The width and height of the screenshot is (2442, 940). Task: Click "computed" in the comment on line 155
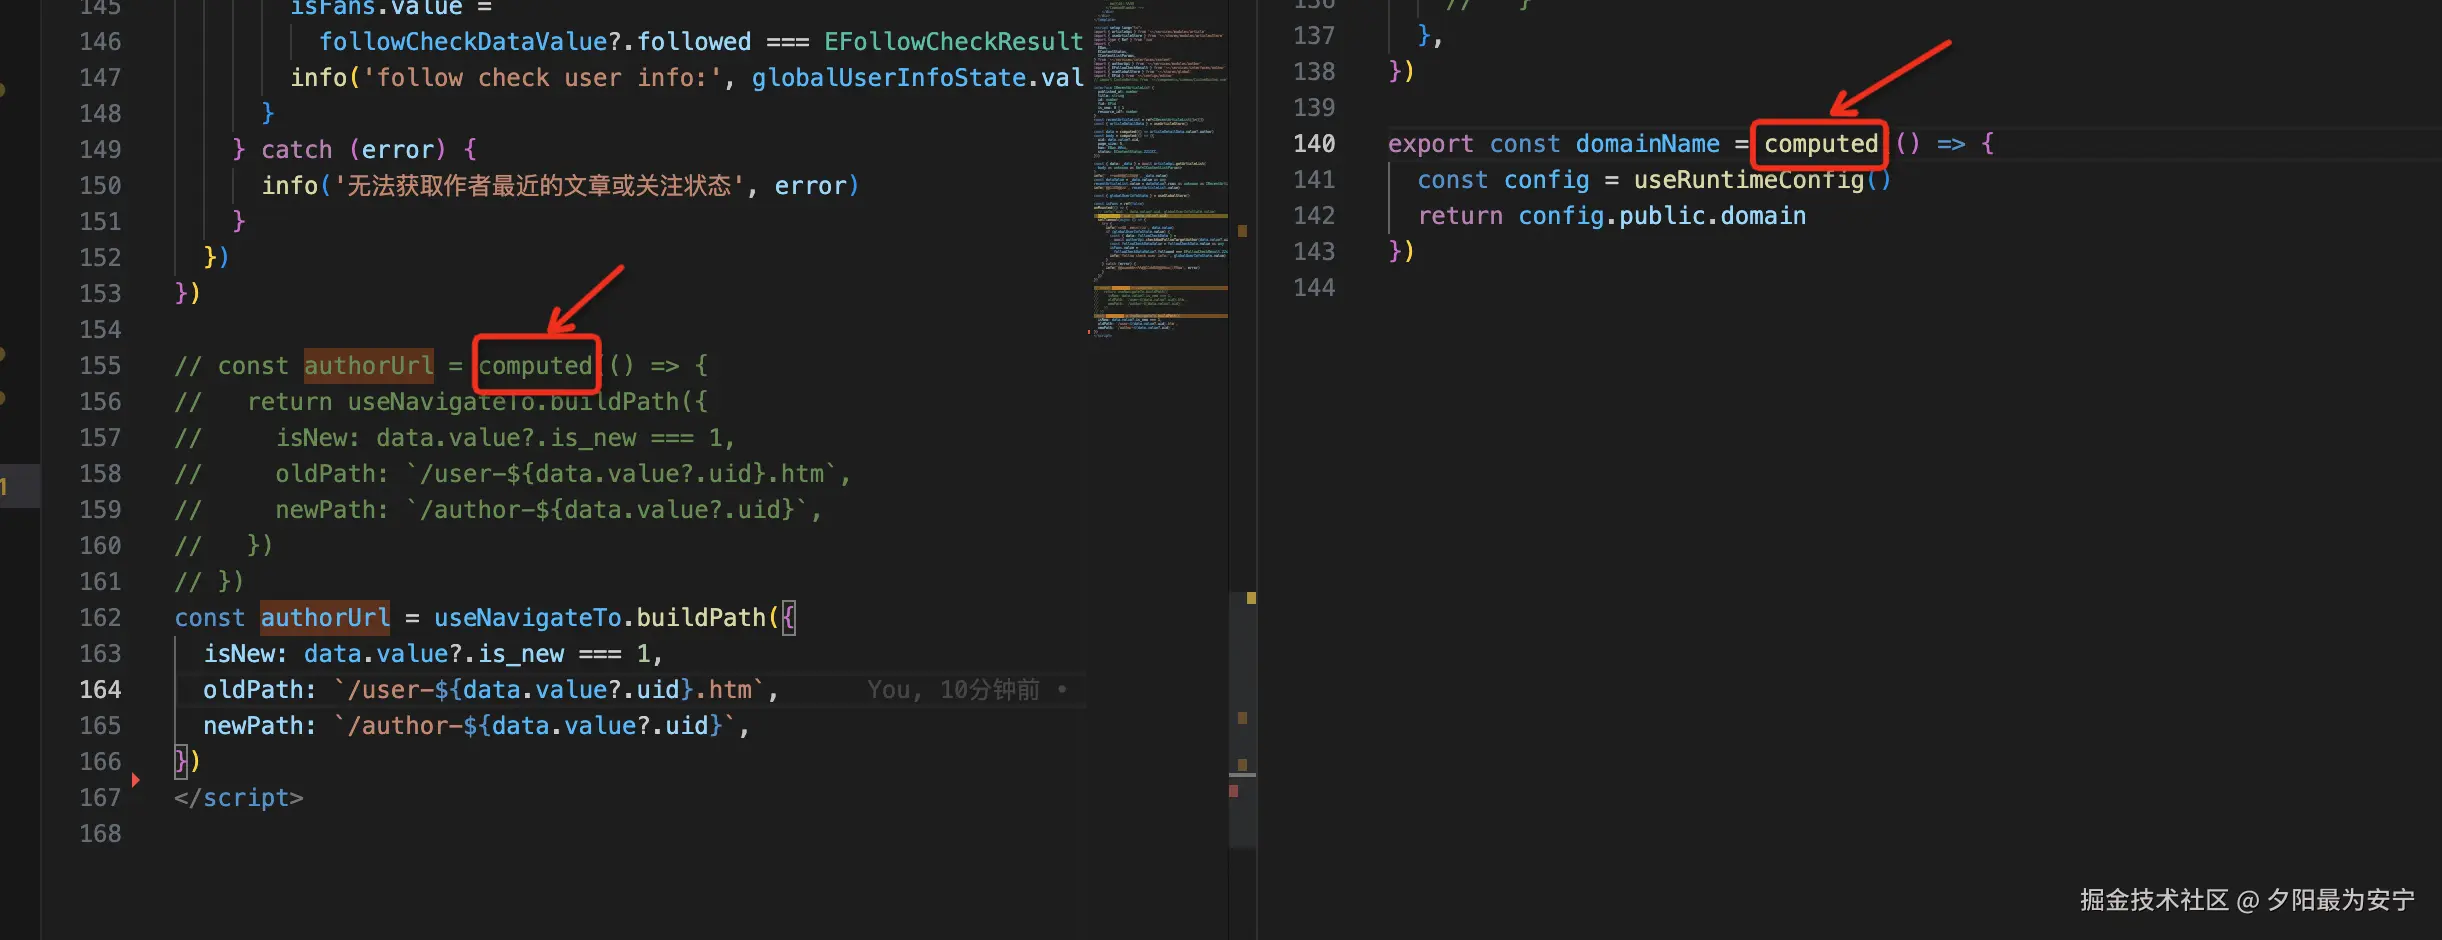(x=535, y=366)
